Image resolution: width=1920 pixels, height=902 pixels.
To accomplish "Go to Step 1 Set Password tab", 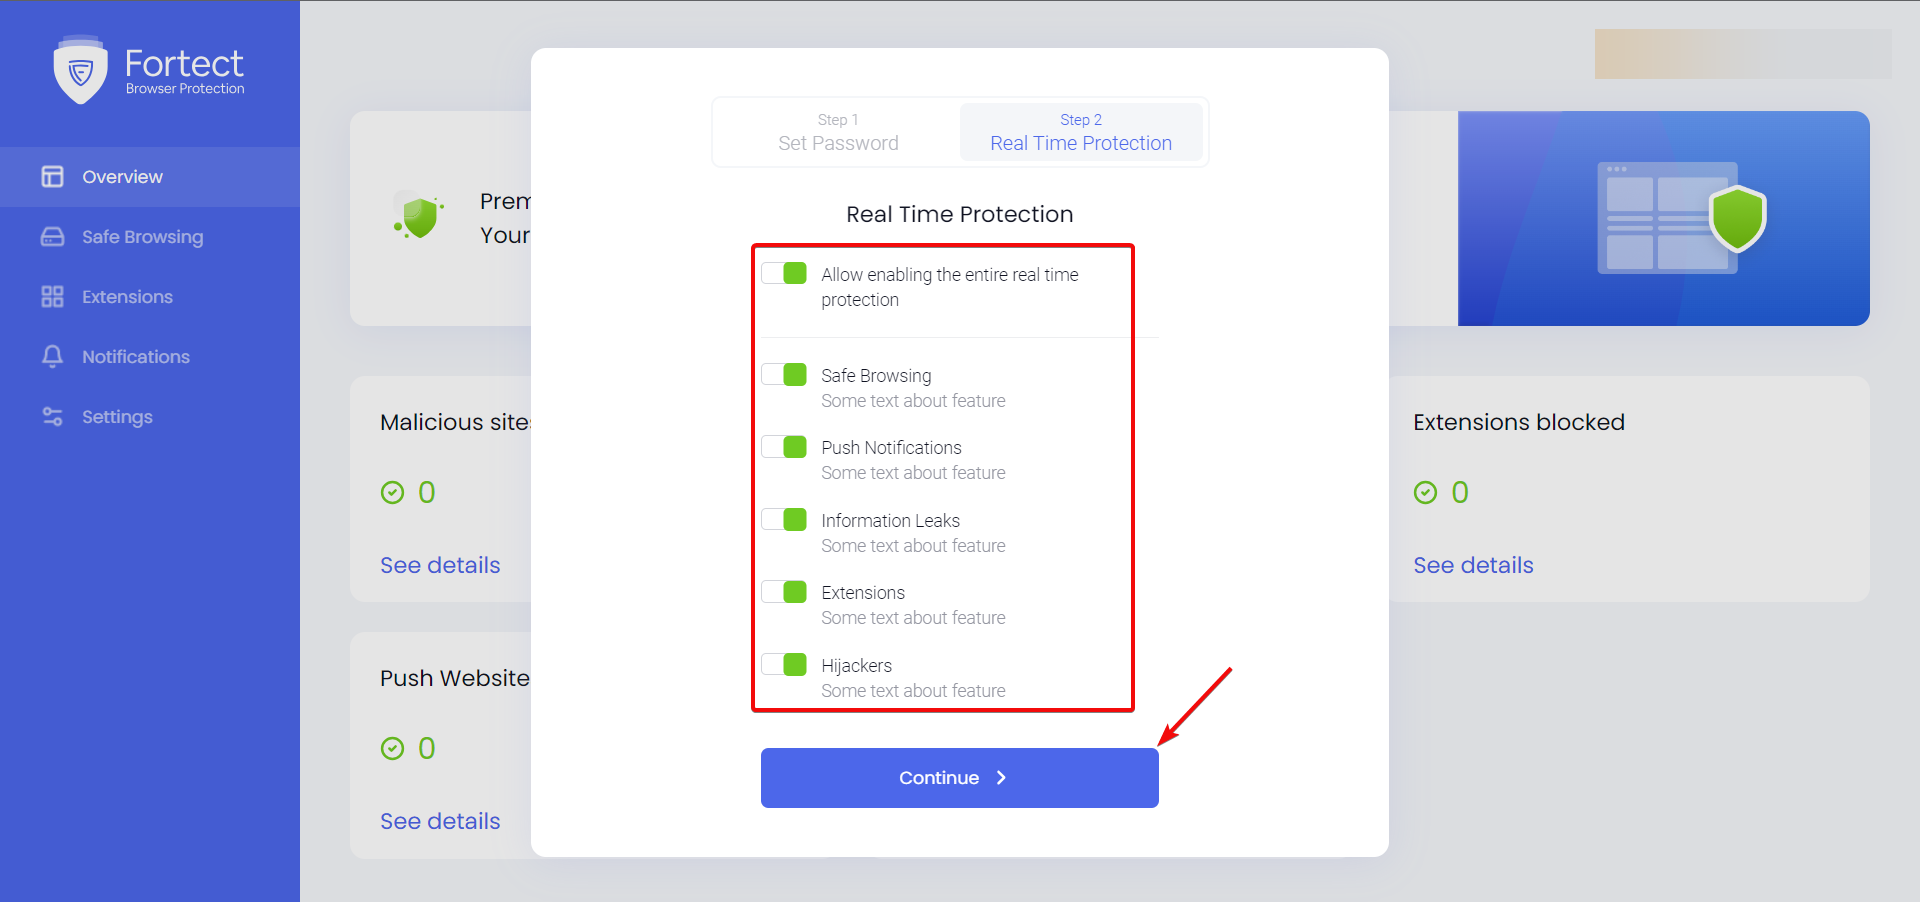I will pos(838,132).
